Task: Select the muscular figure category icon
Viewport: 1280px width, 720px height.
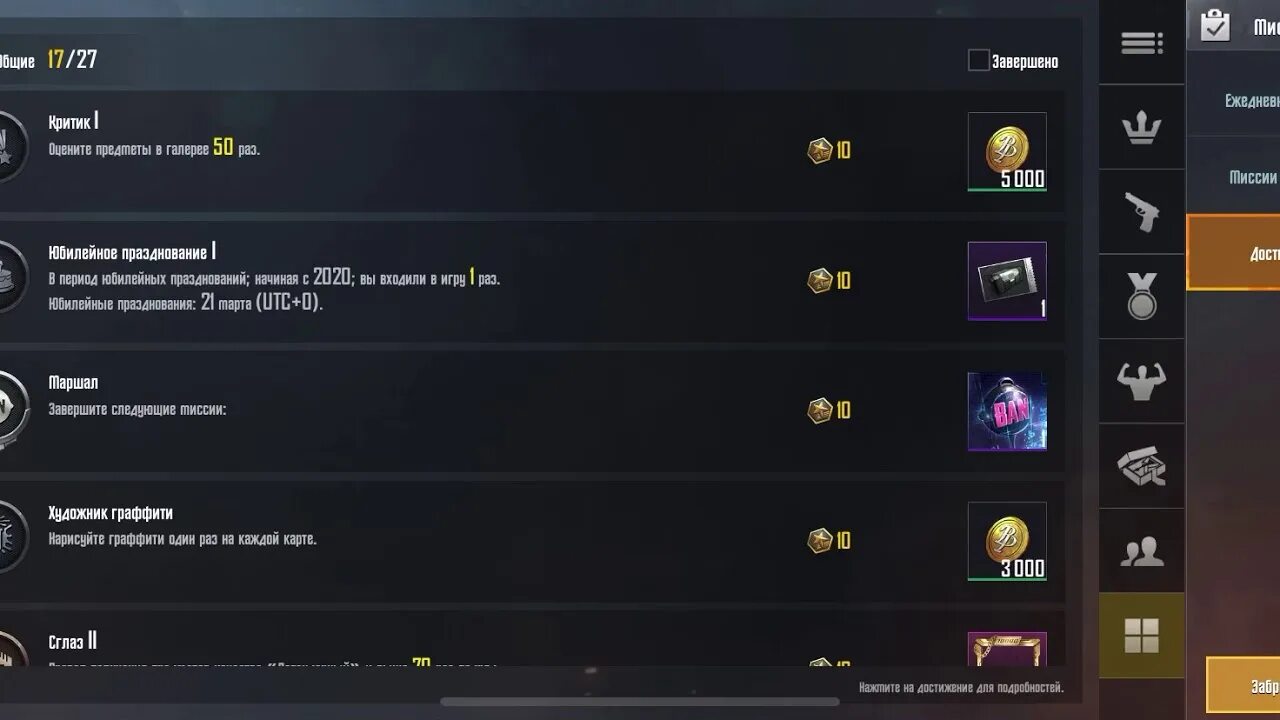Action: [1141, 381]
